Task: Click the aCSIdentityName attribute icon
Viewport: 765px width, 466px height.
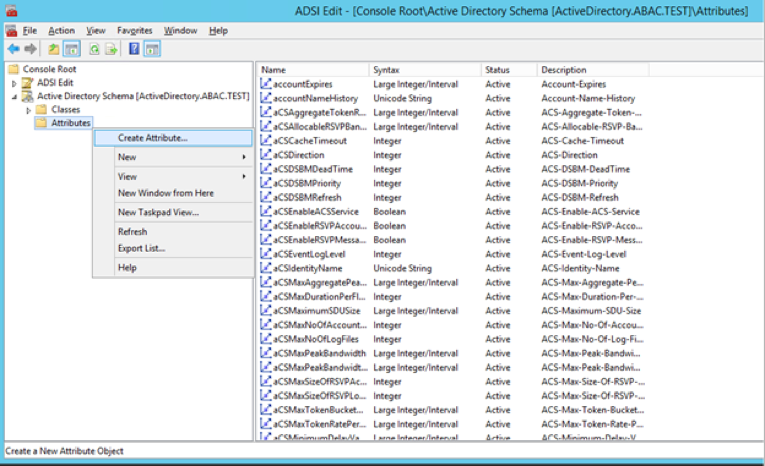Action: (x=265, y=268)
